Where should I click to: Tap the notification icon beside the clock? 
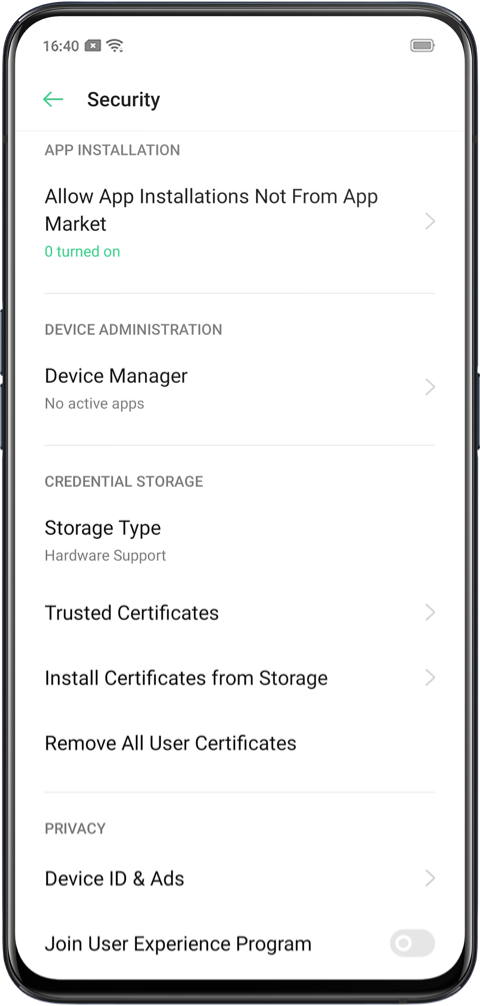(x=93, y=46)
